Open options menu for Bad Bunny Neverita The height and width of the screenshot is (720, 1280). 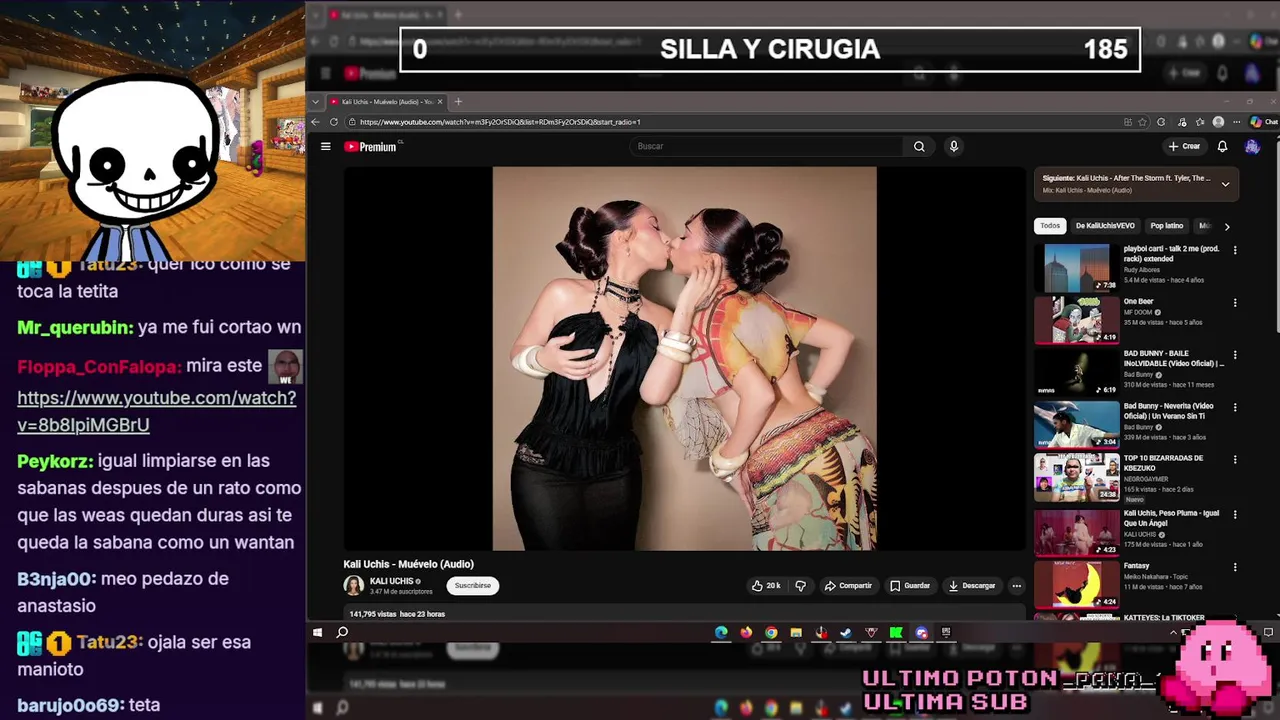point(1235,408)
